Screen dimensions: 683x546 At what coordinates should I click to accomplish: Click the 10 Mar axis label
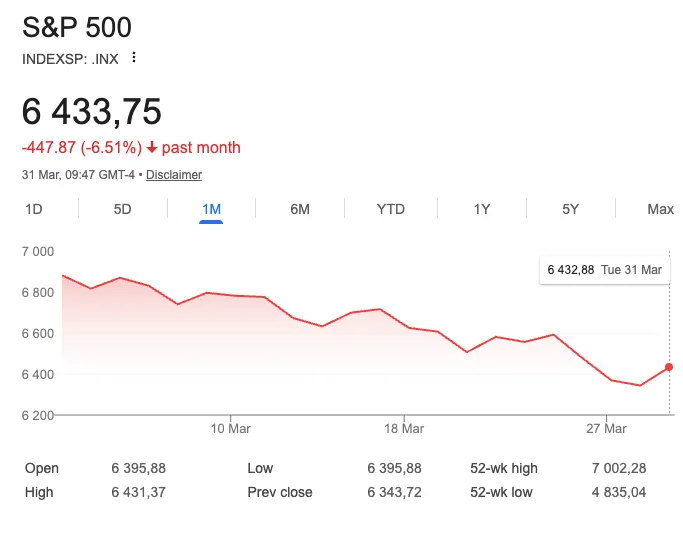tap(230, 429)
